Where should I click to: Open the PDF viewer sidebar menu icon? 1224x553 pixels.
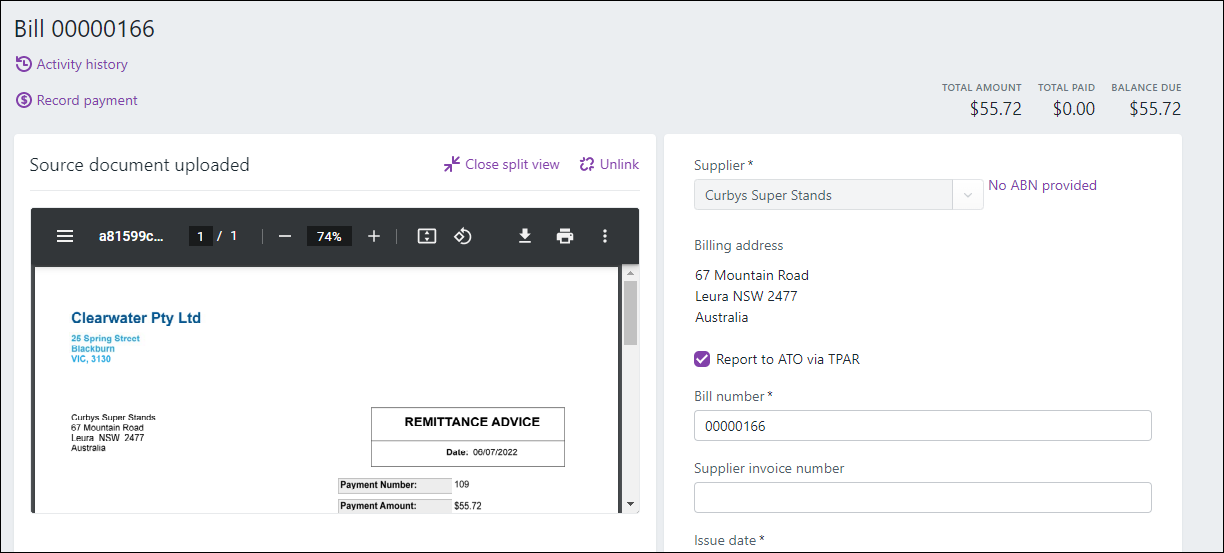[65, 236]
